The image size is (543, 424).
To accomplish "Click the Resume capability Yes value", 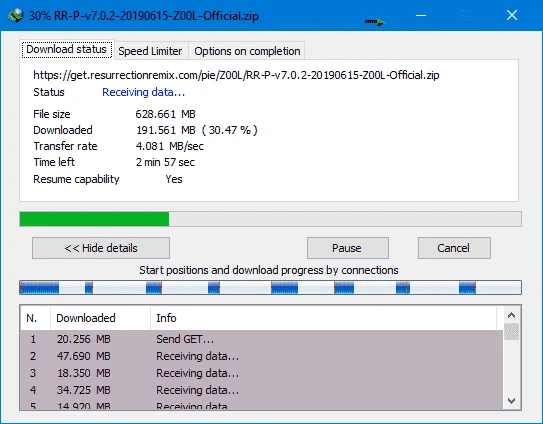I will coord(174,179).
